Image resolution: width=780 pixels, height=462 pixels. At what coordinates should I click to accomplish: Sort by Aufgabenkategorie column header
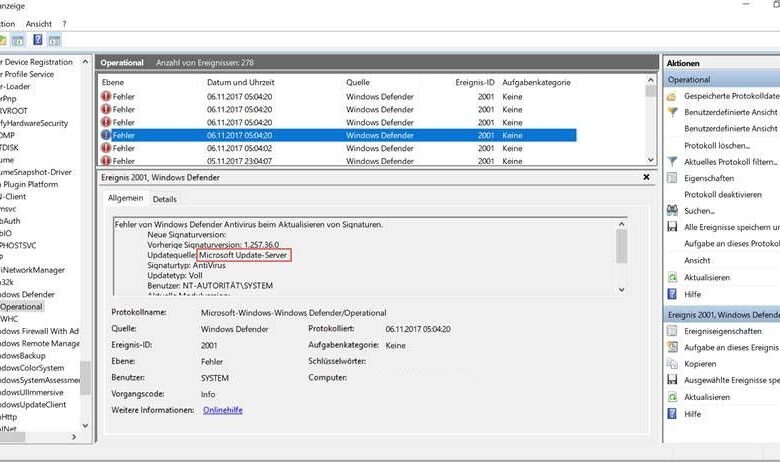pos(536,83)
